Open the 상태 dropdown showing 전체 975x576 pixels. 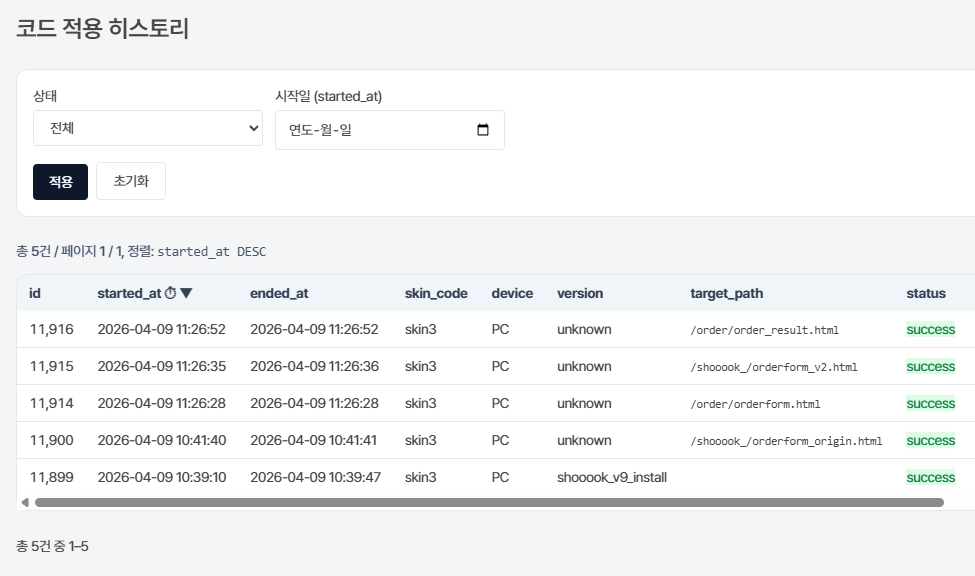point(148,128)
